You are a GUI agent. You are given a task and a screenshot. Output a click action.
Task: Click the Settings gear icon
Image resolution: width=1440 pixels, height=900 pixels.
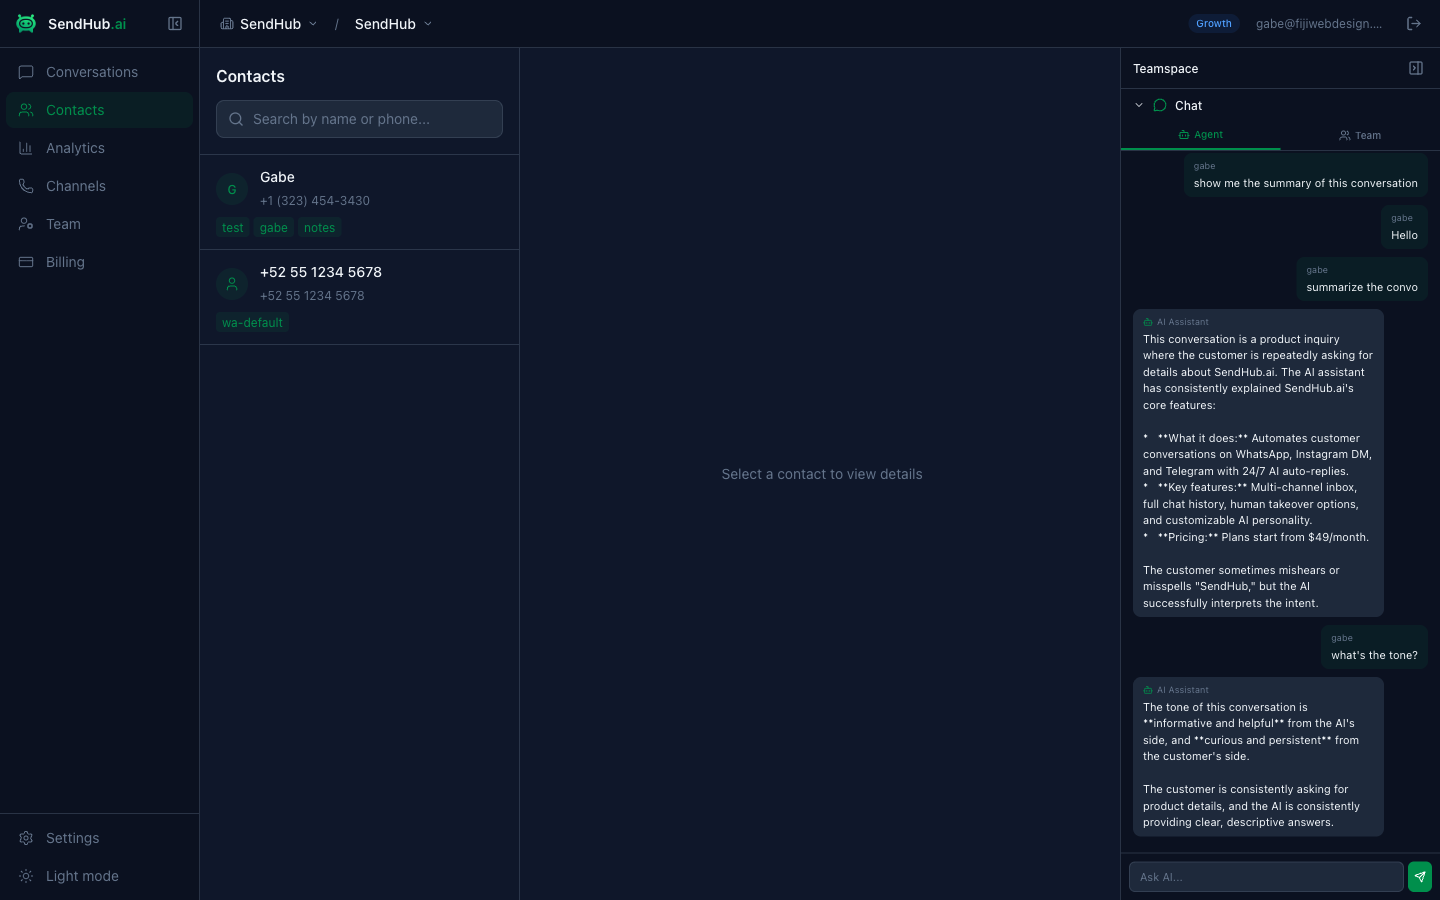pos(26,838)
